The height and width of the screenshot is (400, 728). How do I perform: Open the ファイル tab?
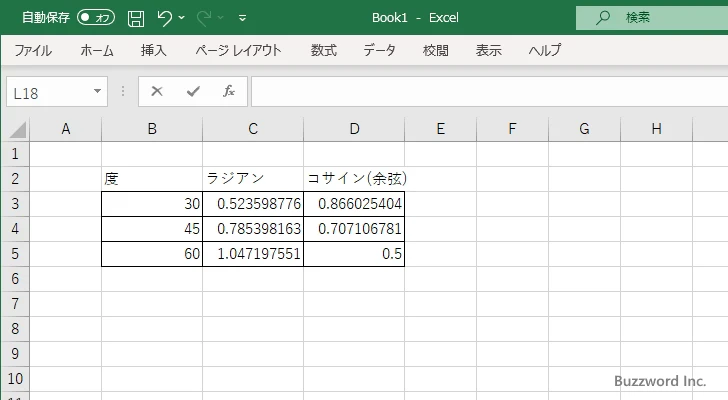33,50
